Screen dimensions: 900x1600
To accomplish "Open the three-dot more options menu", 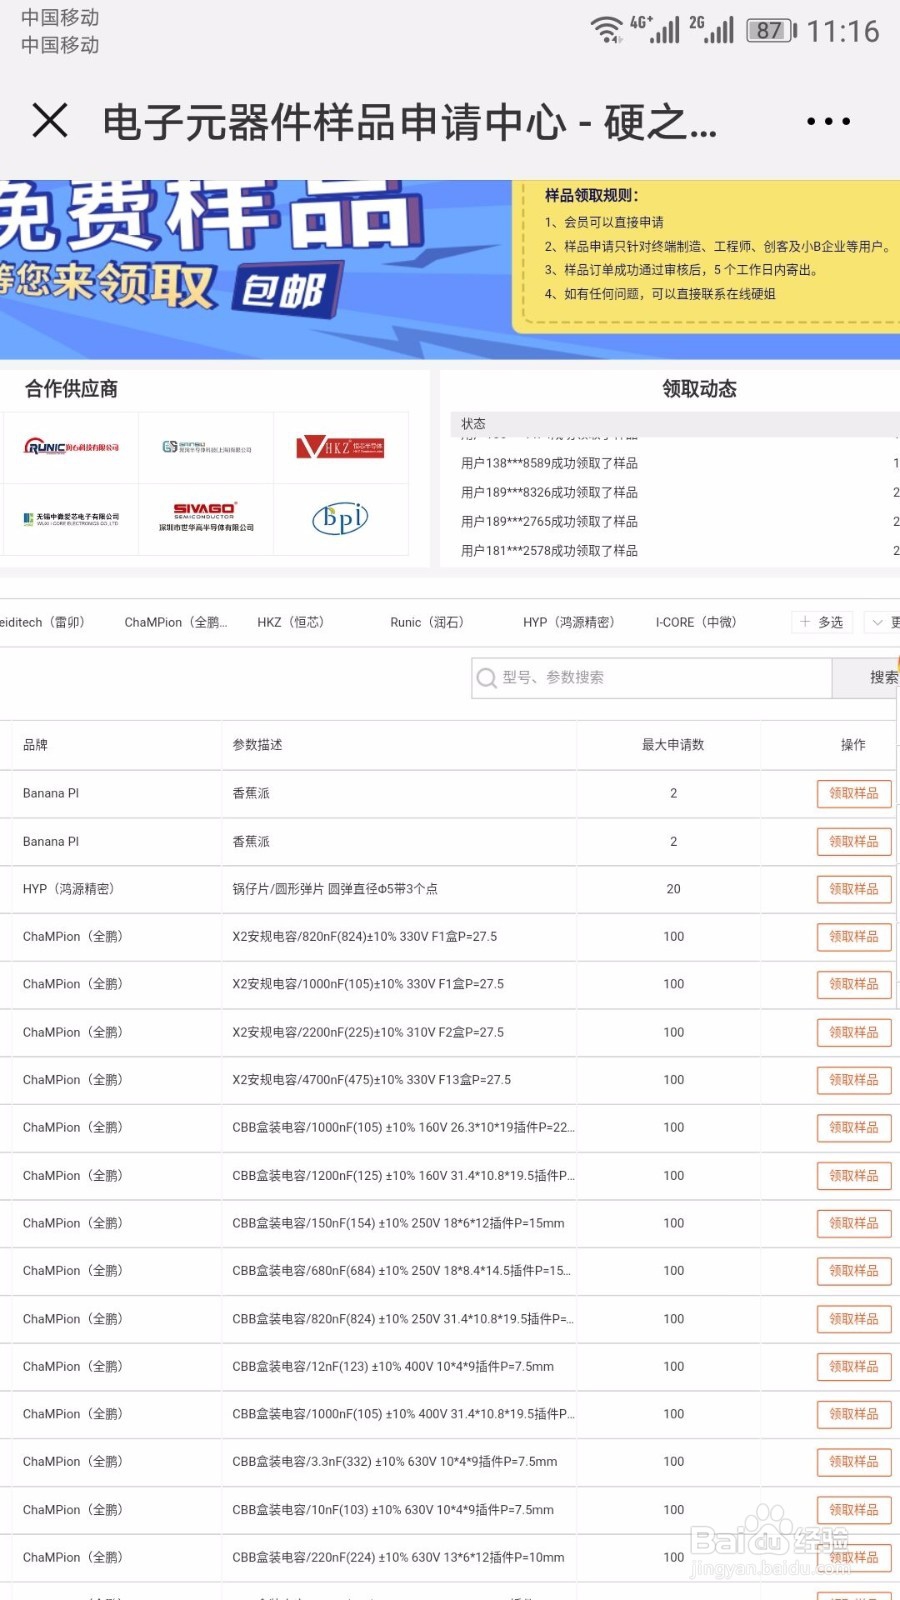I will (828, 121).
